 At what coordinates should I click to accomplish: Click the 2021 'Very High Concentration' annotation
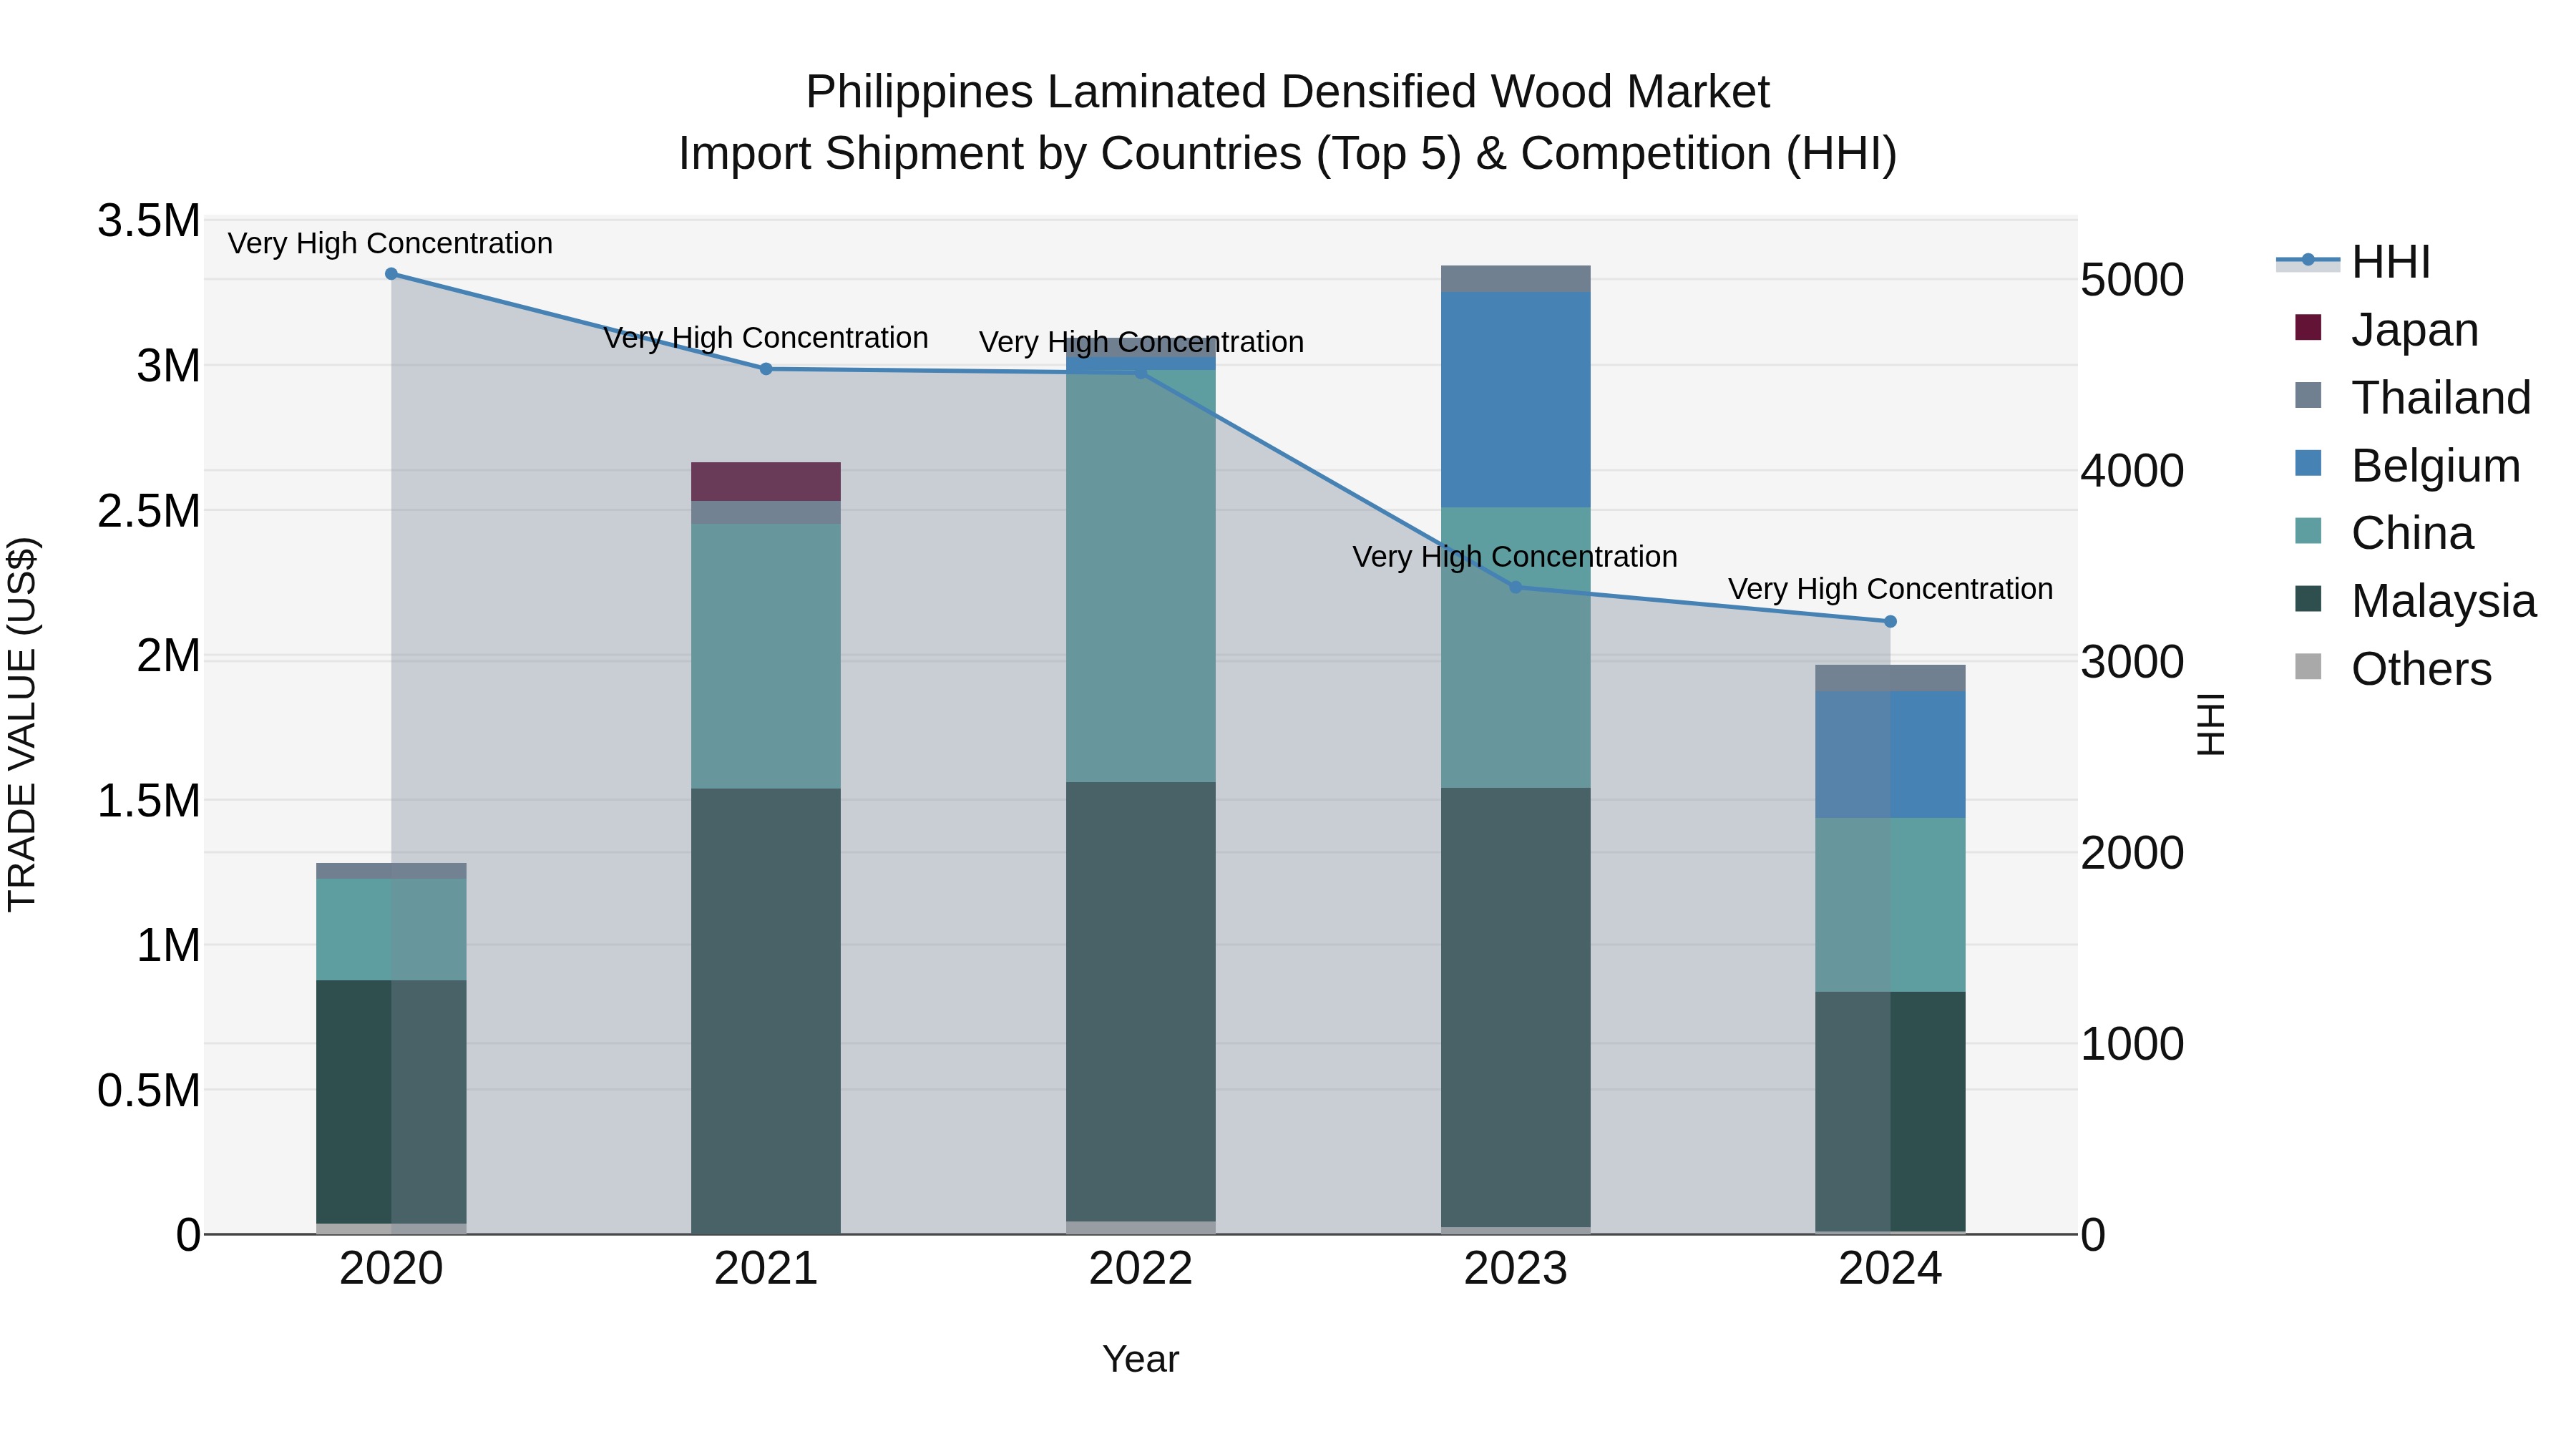pyautogui.click(x=766, y=338)
